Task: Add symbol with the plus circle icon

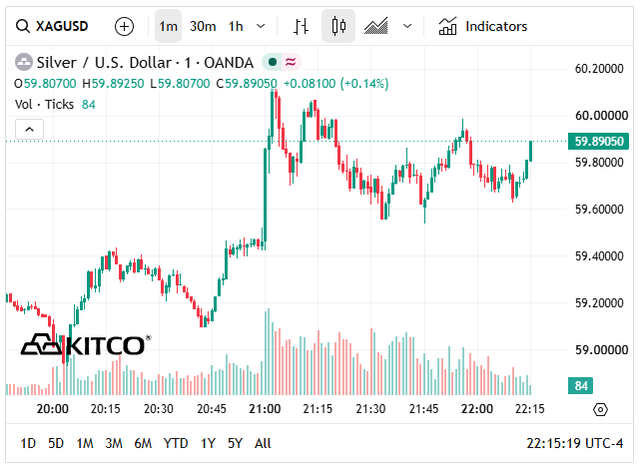Action: (x=124, y=27)
